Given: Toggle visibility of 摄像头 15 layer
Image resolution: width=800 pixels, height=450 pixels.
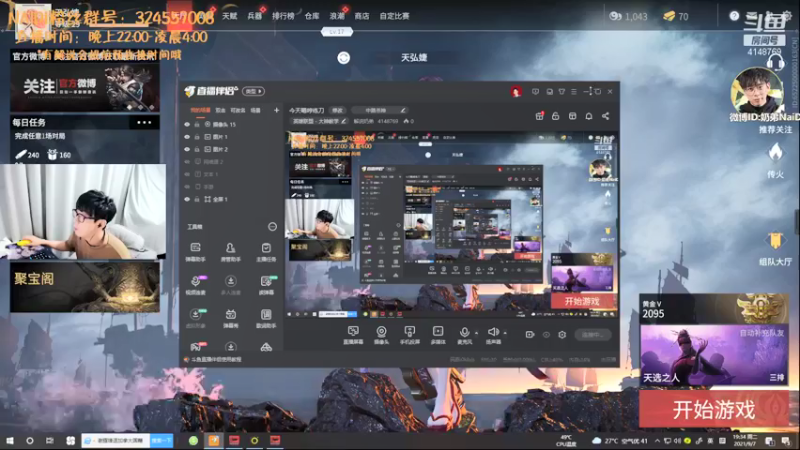Looking at the screenshot, I should pos(187,124).
